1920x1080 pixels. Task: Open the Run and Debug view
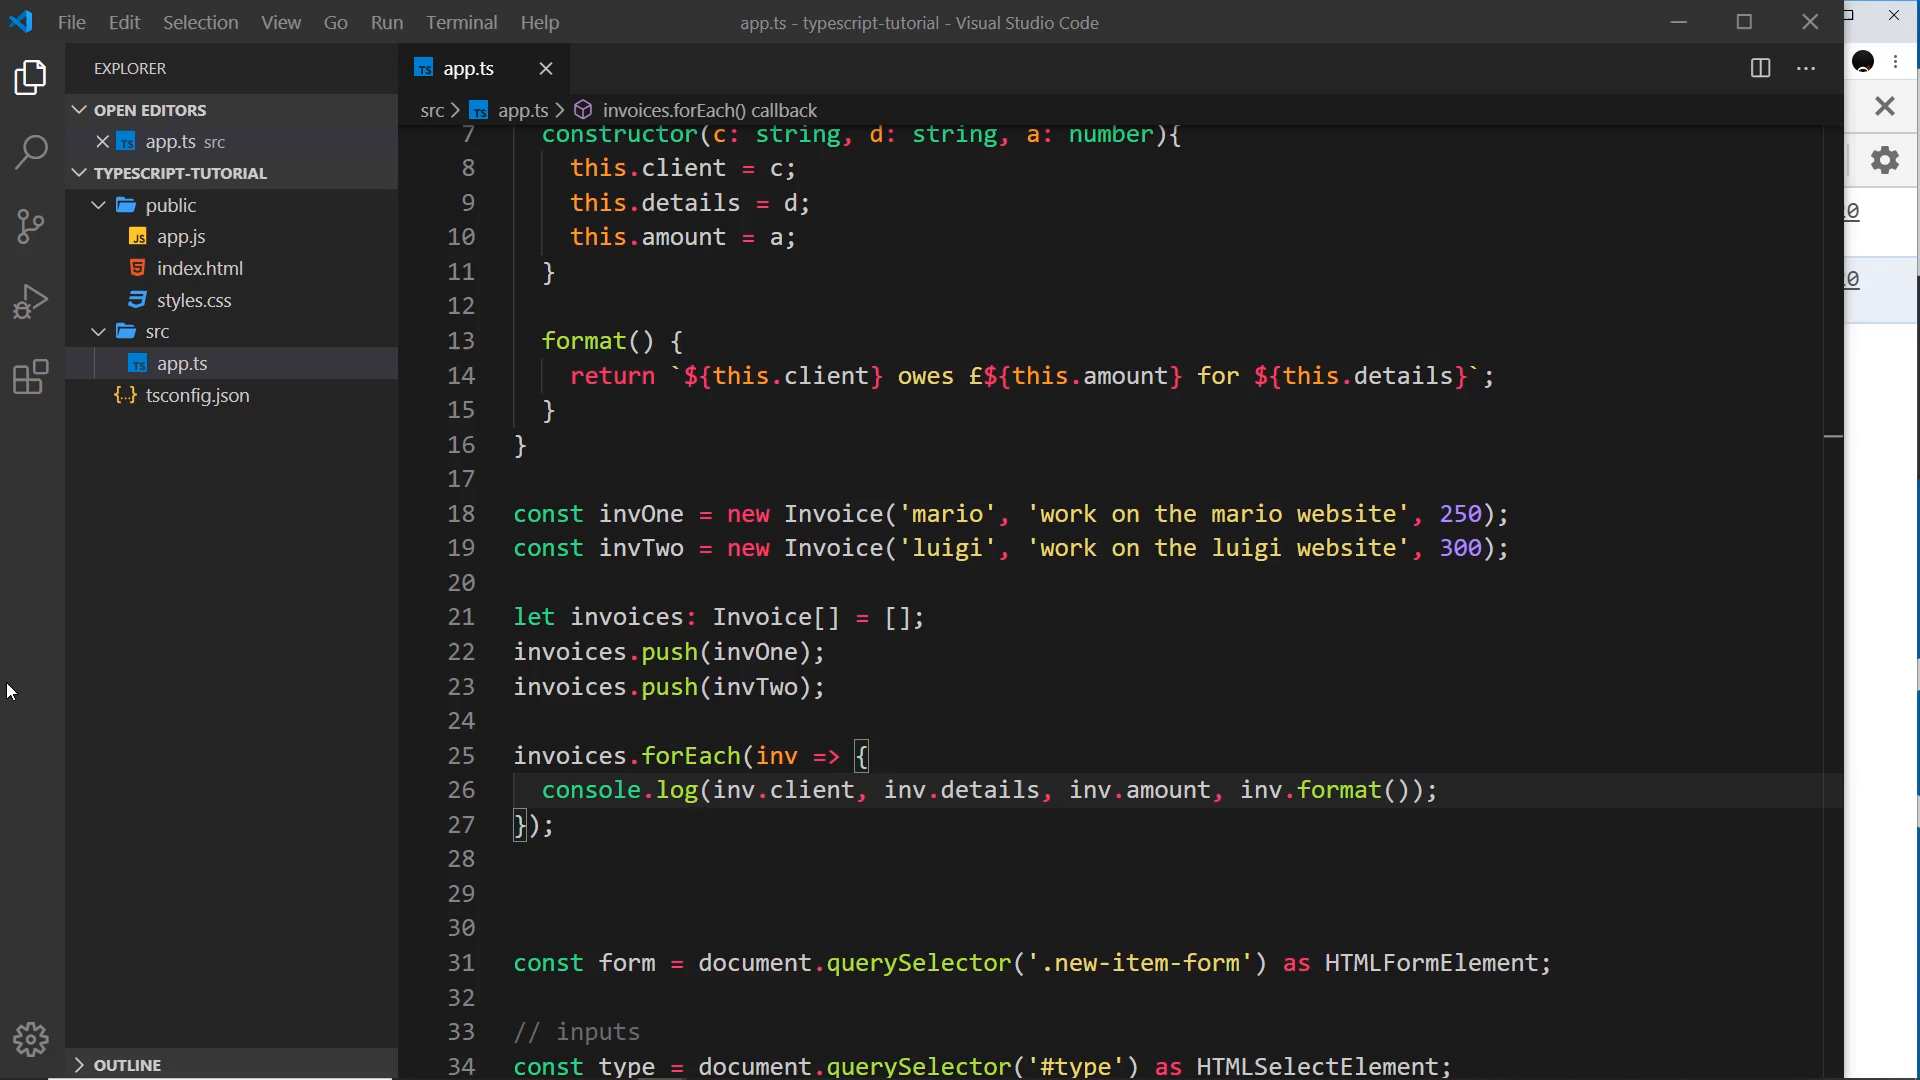click(31, 301)
